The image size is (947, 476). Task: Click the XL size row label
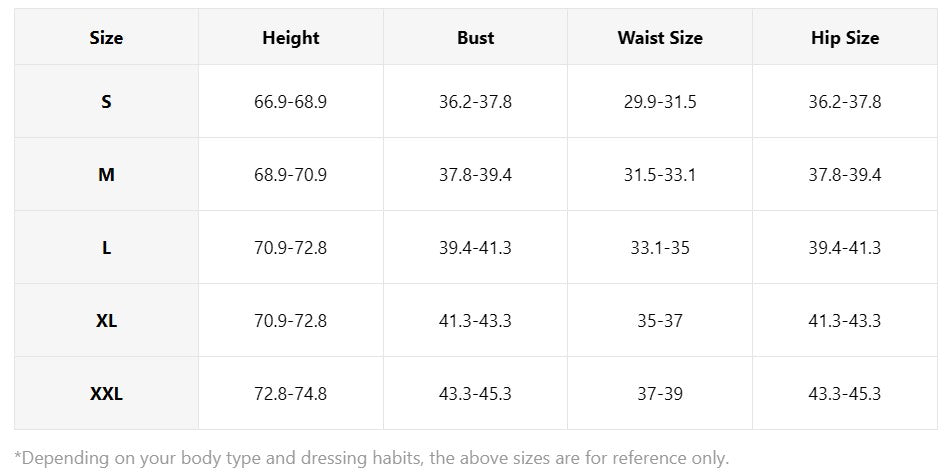pyautogui.click(x=106, y=321)
